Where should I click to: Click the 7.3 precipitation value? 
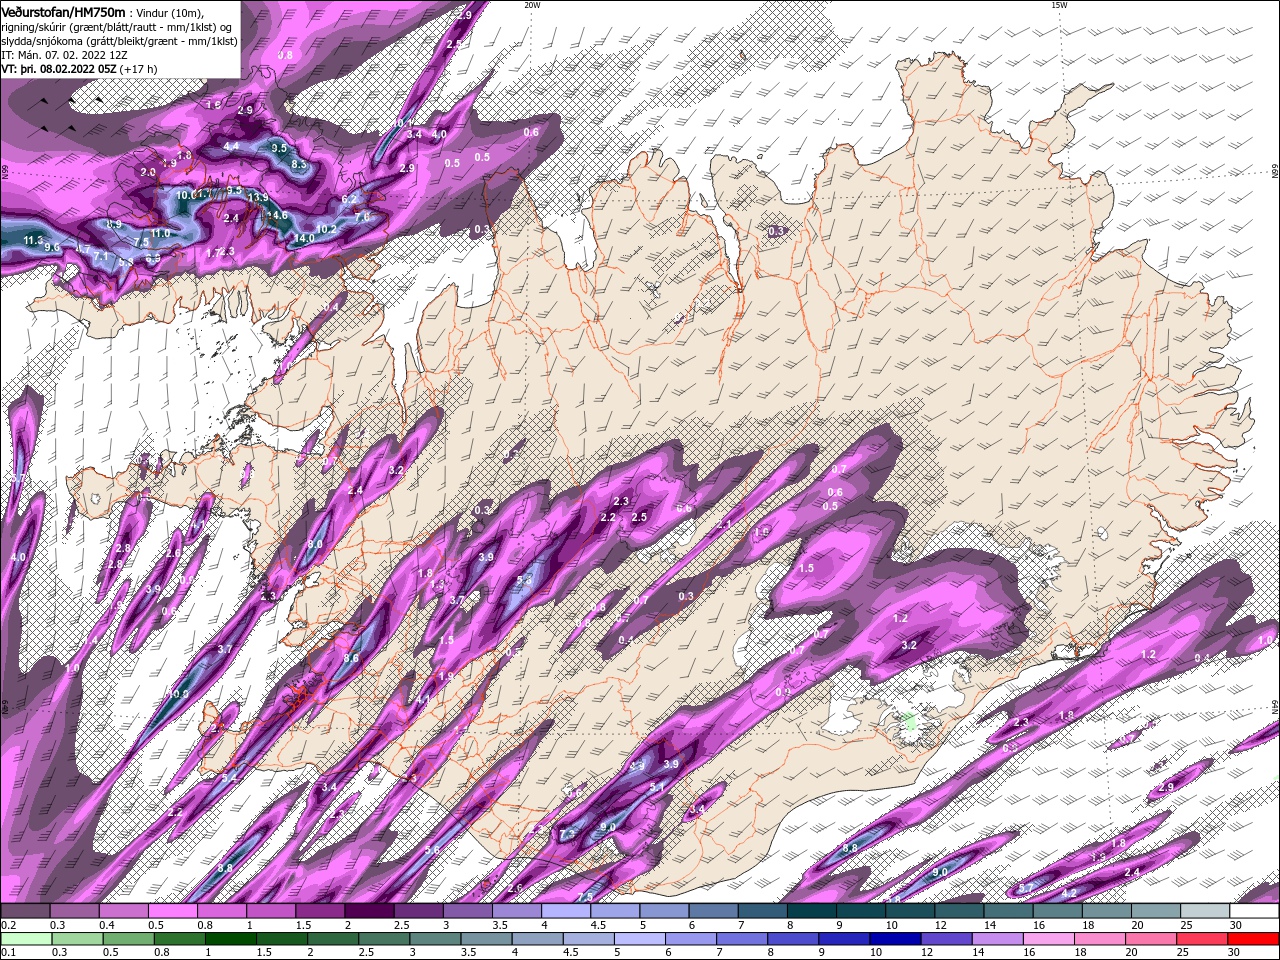click(567, 834)
